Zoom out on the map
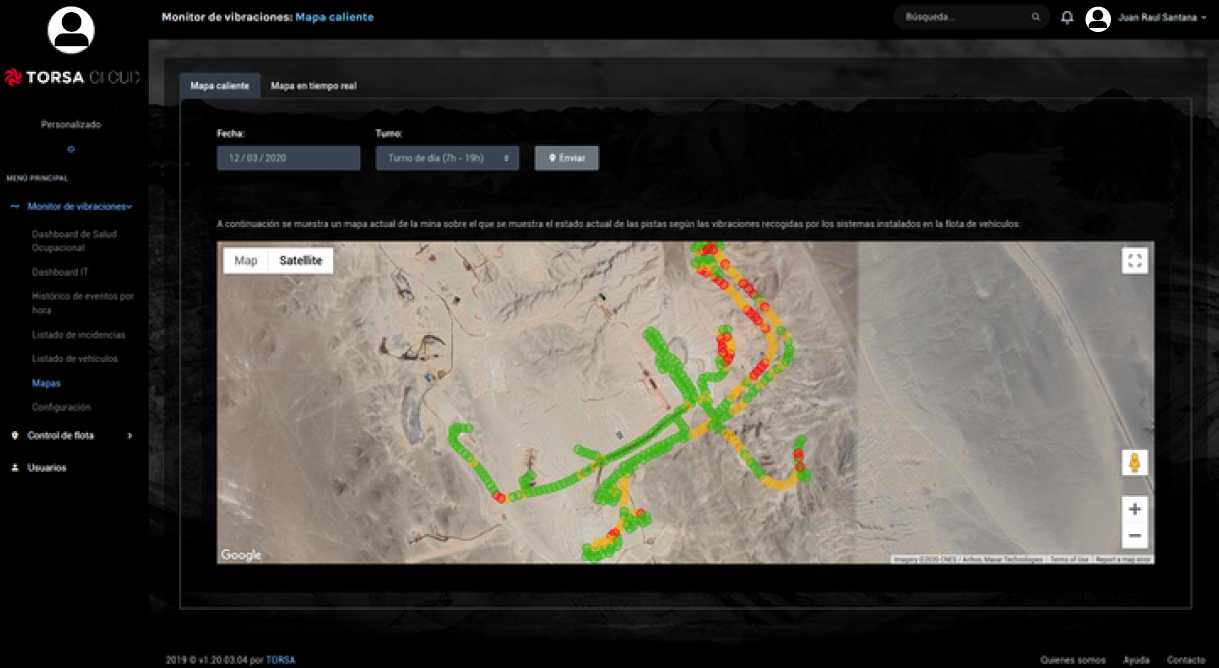The height and width of the screenshot is (668, 1219). [1134, 537]
